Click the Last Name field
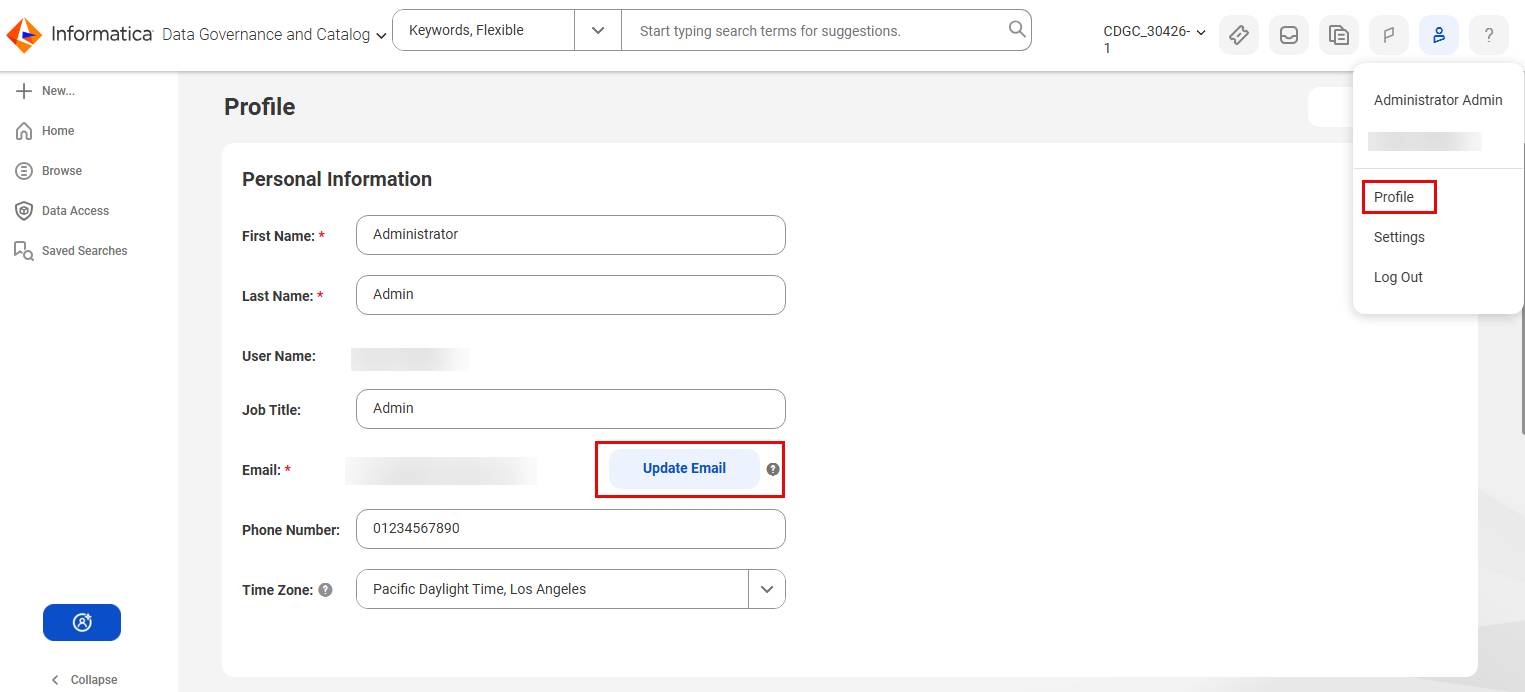This screenshot has height=692, width=1525. point(571,295)
